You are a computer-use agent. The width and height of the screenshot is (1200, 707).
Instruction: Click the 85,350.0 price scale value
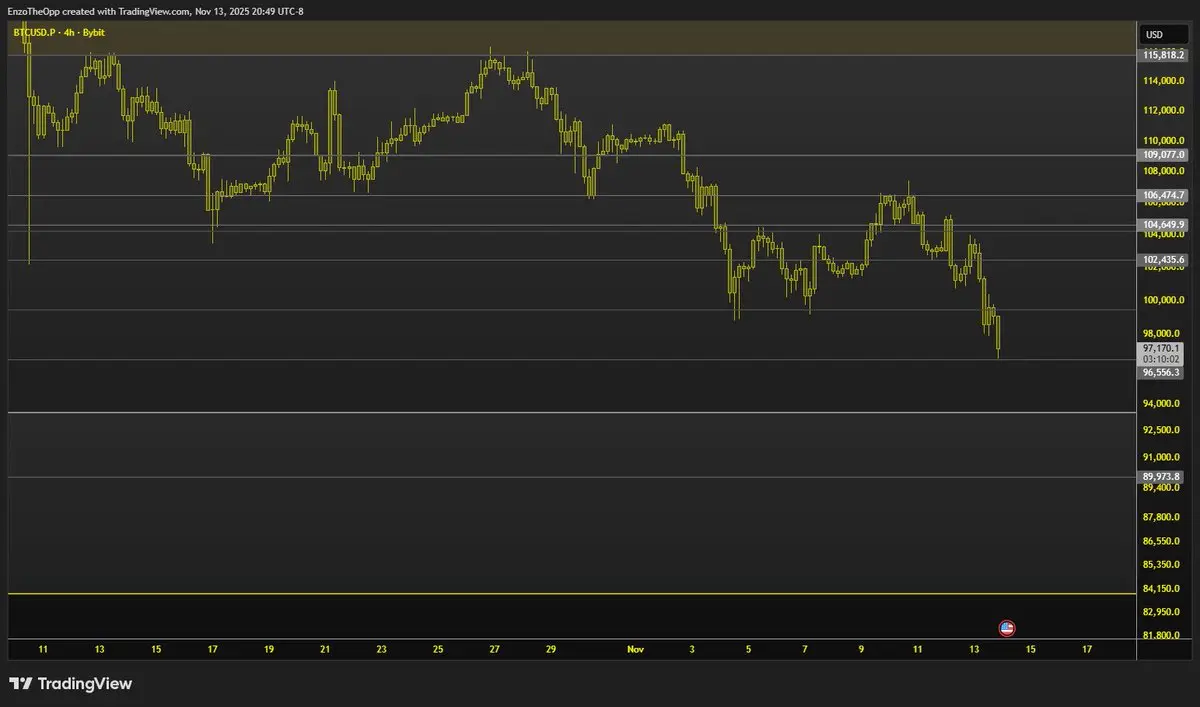click(x=1162, y=565)
